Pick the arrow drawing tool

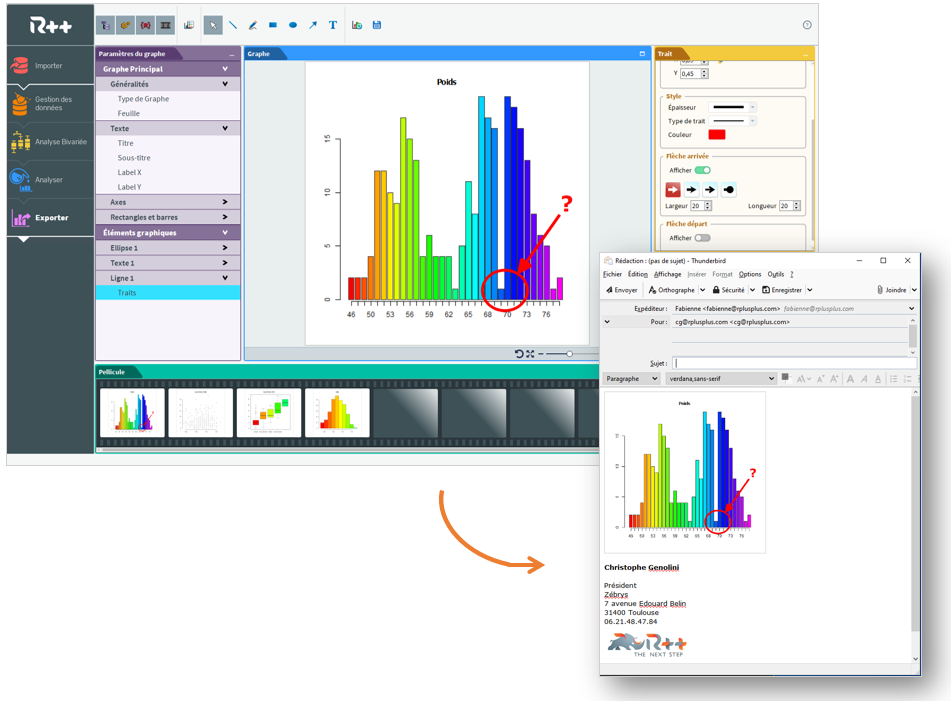[x=313, y=25]
